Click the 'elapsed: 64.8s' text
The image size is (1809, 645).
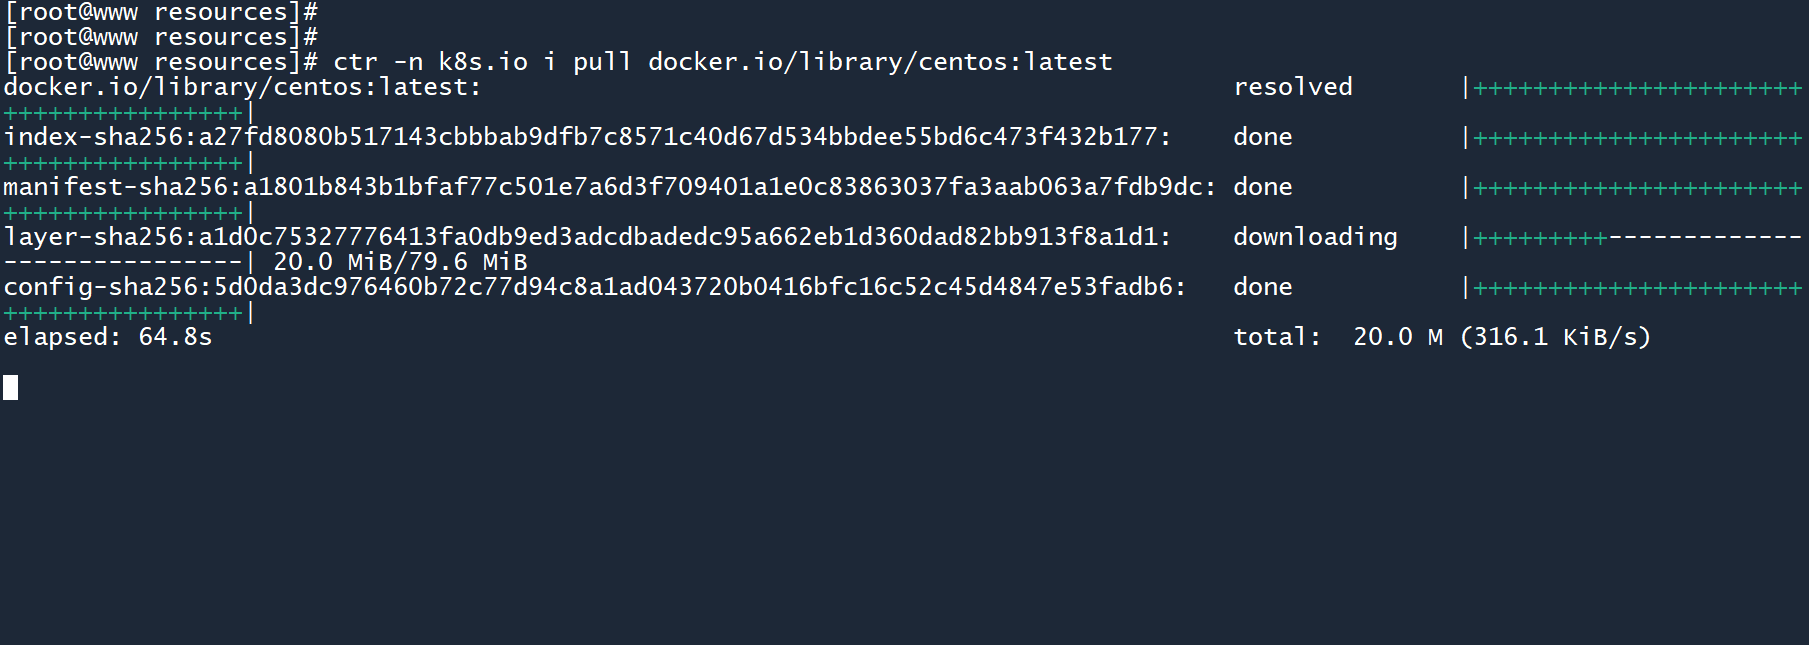108,337
